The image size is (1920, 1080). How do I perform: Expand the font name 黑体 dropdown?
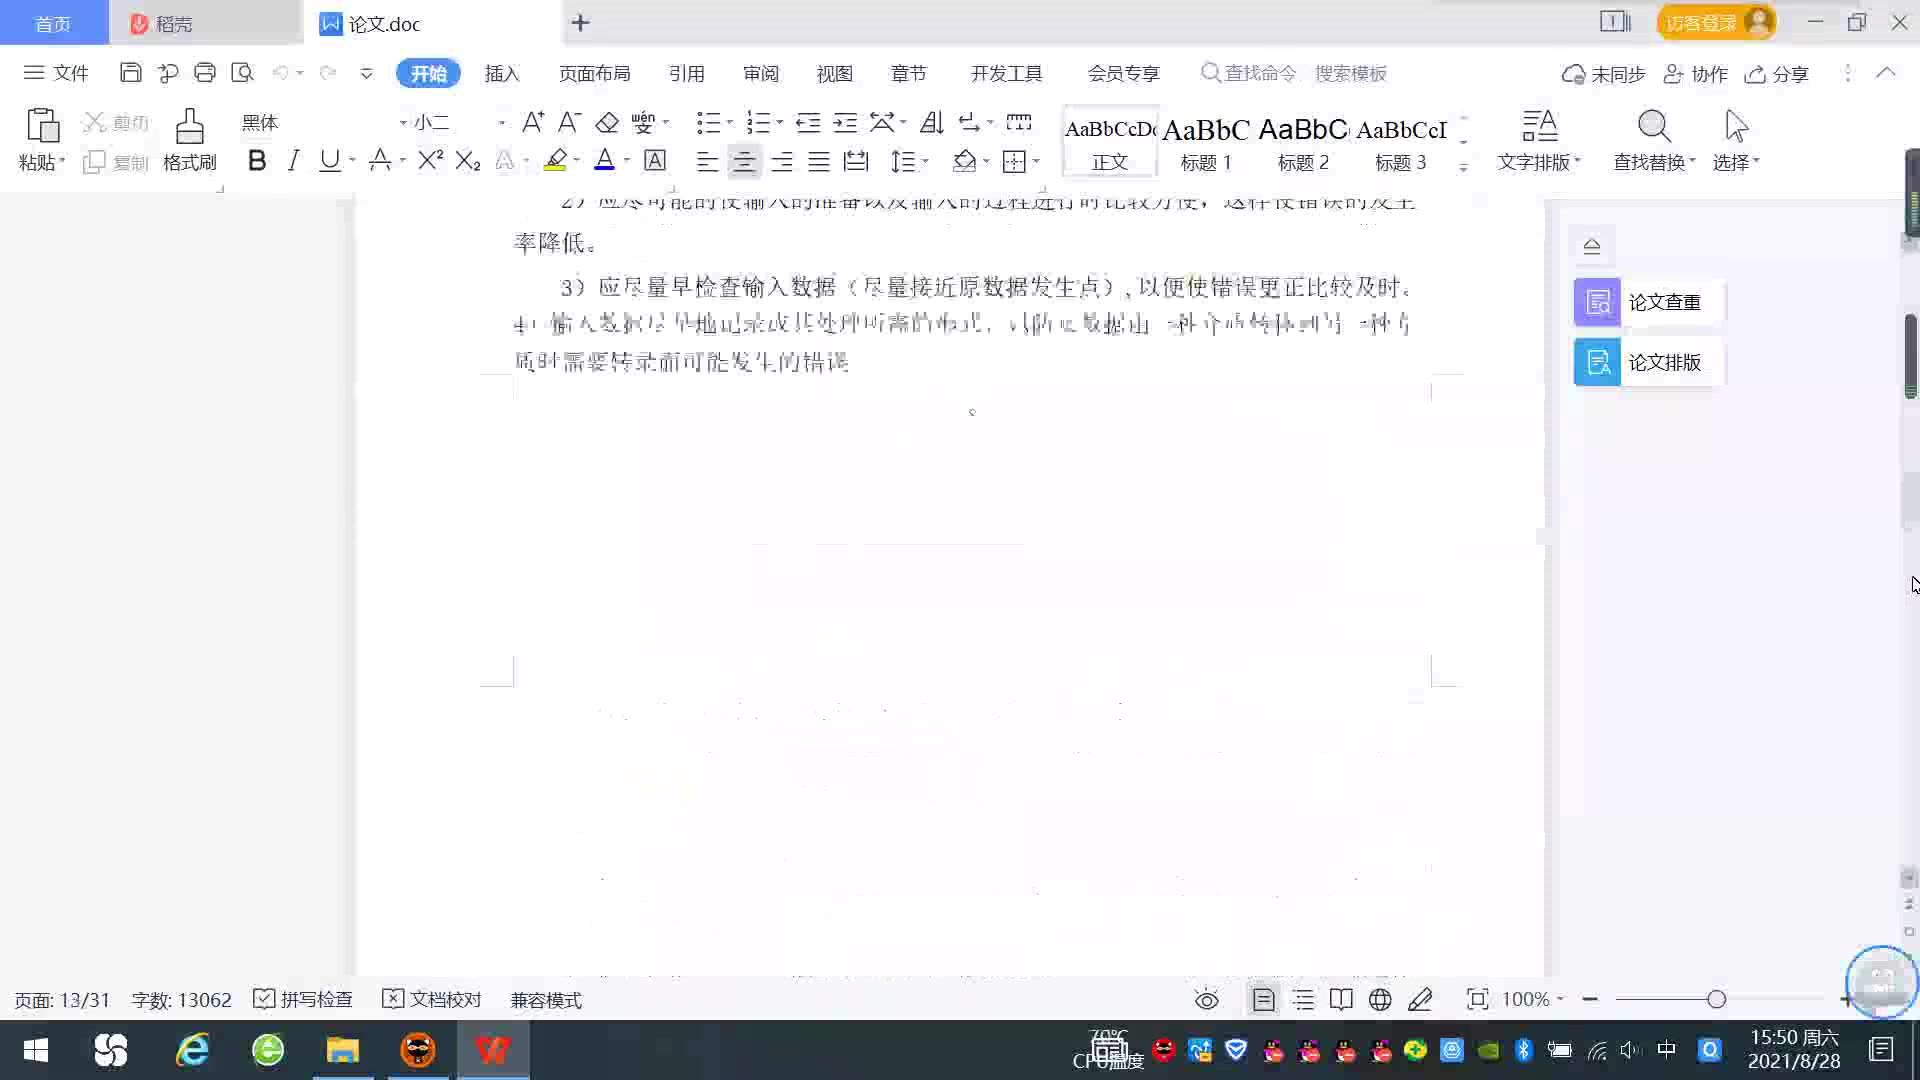[x=403, y=123]
